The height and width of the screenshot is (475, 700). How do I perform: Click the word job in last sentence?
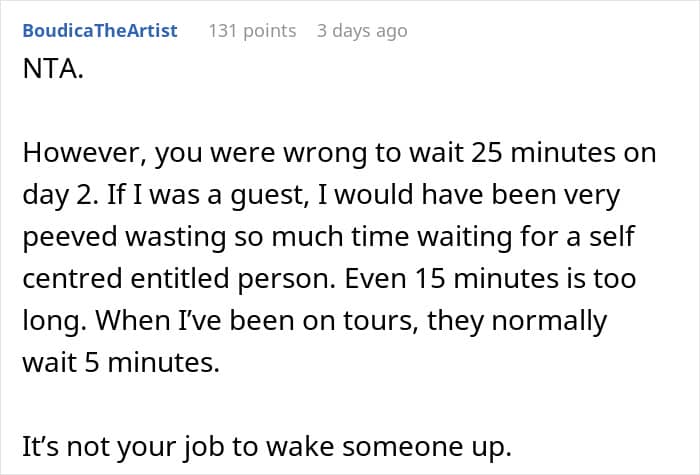pyautogui.click(x=204, y=447)
